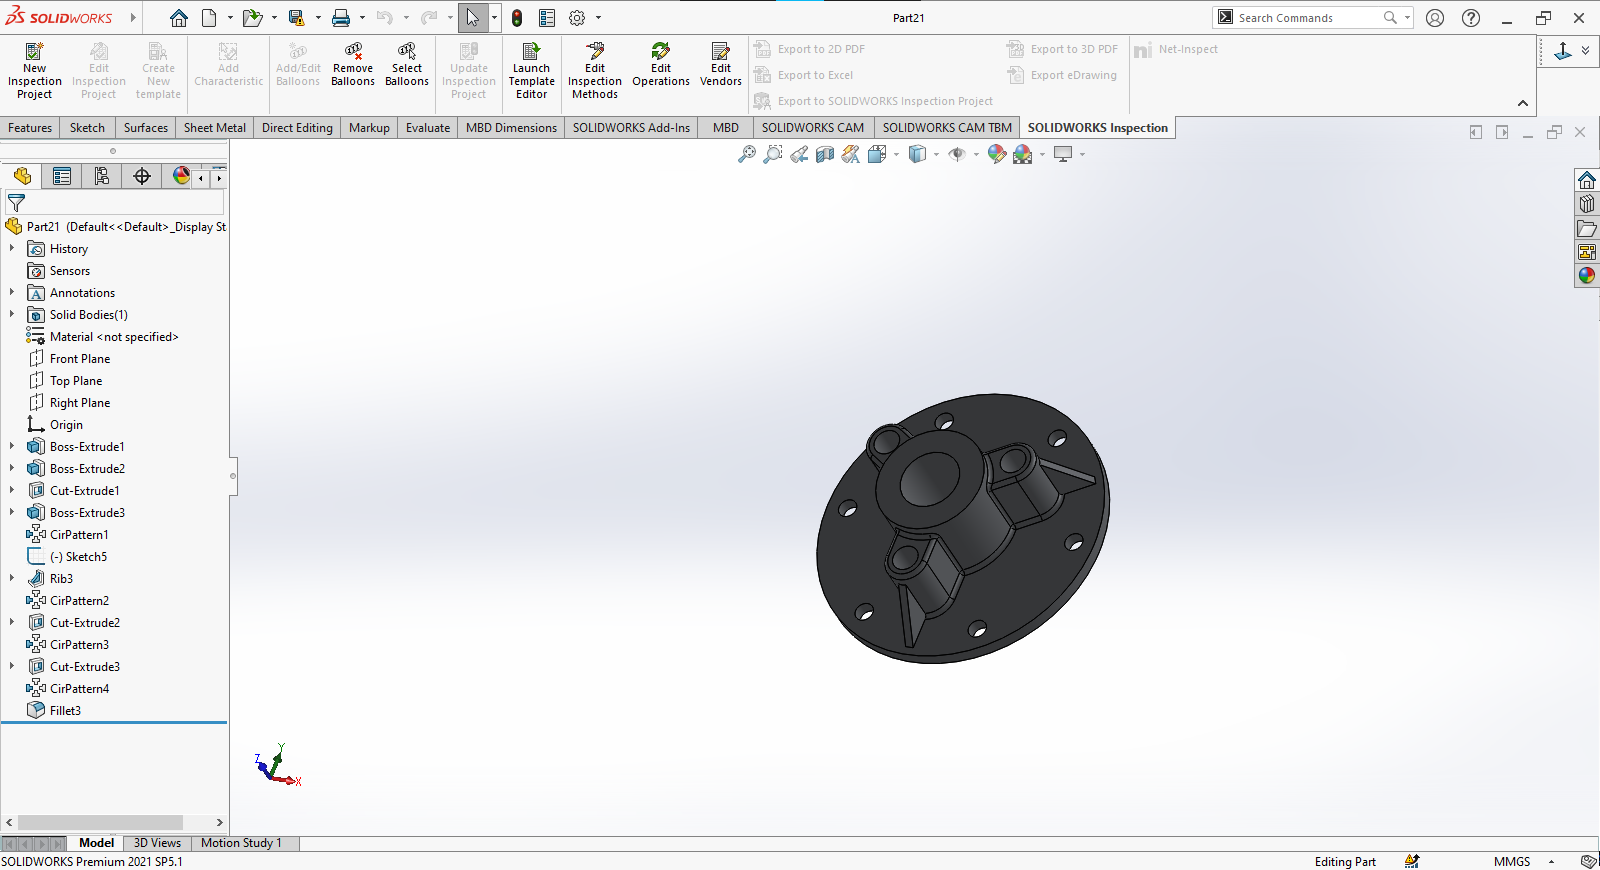
Task: Open File Properties list icon
Action: (547, 18)
